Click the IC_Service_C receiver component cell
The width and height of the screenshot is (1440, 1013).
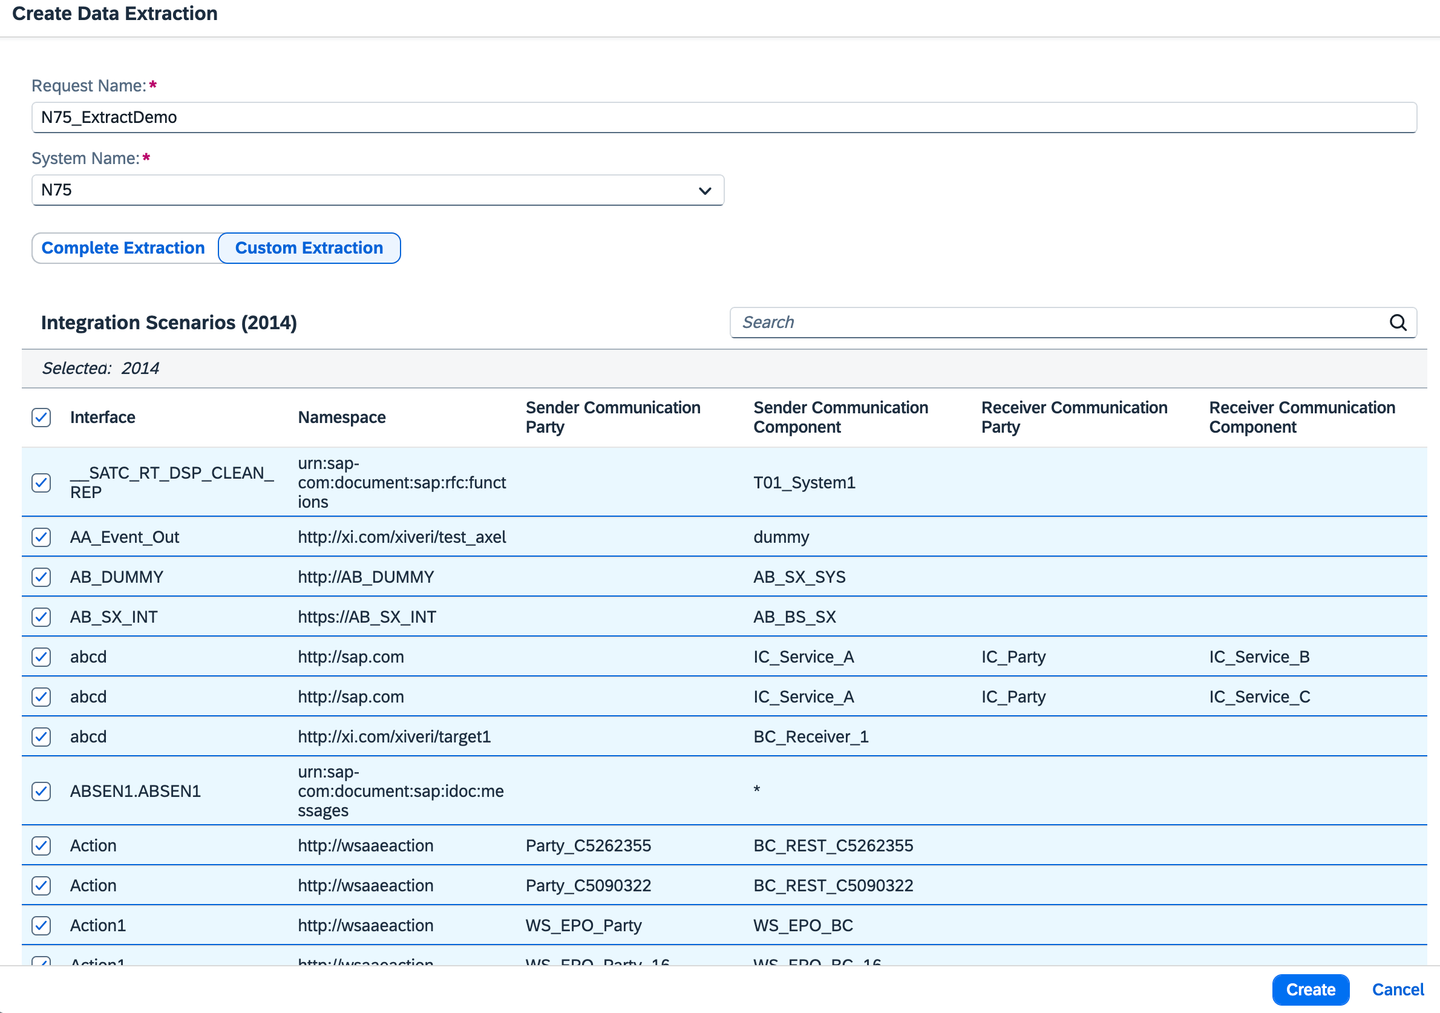pyautogui.click(x=1260, y=697)
